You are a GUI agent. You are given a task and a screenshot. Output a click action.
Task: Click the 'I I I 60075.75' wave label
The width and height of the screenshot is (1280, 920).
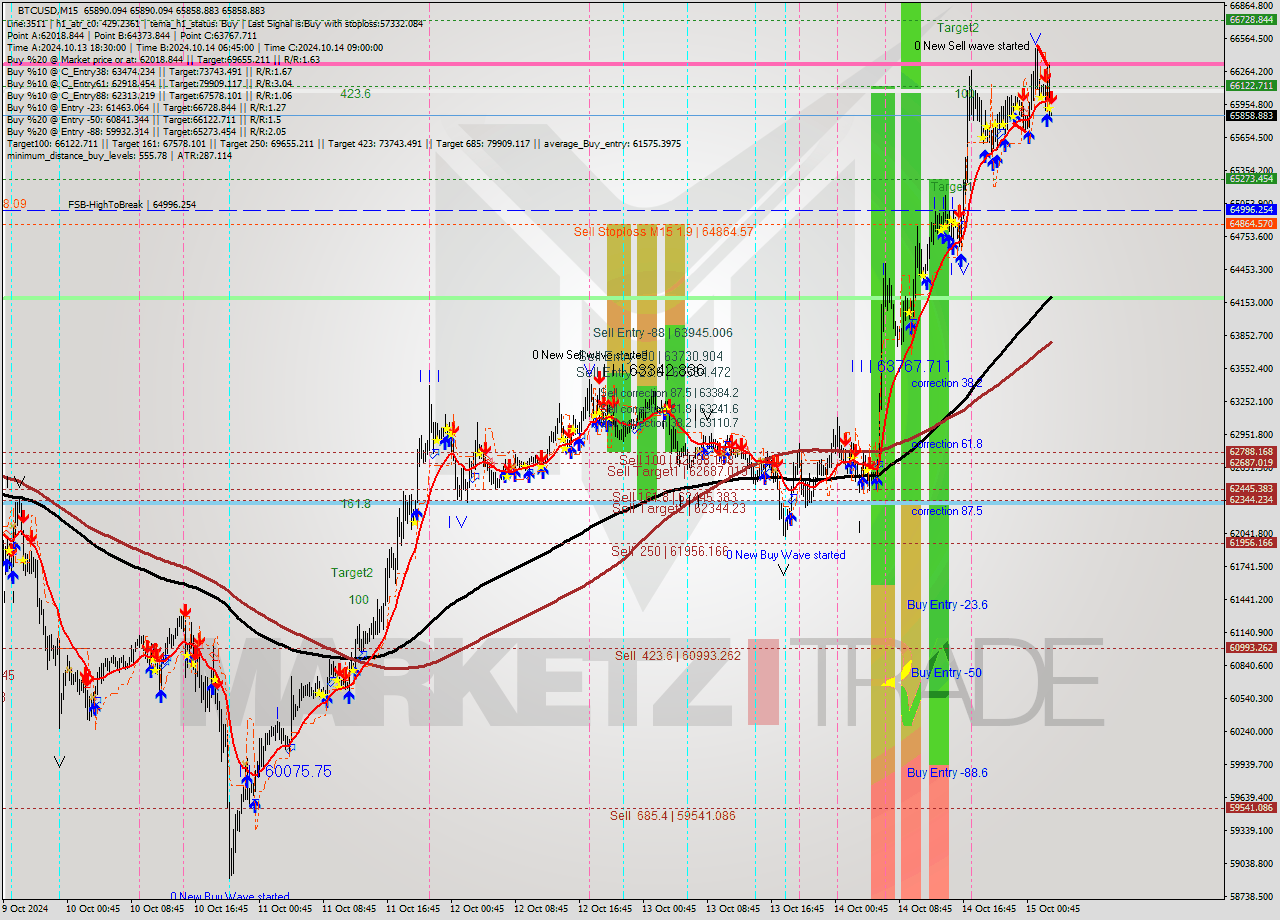[286, 772]
